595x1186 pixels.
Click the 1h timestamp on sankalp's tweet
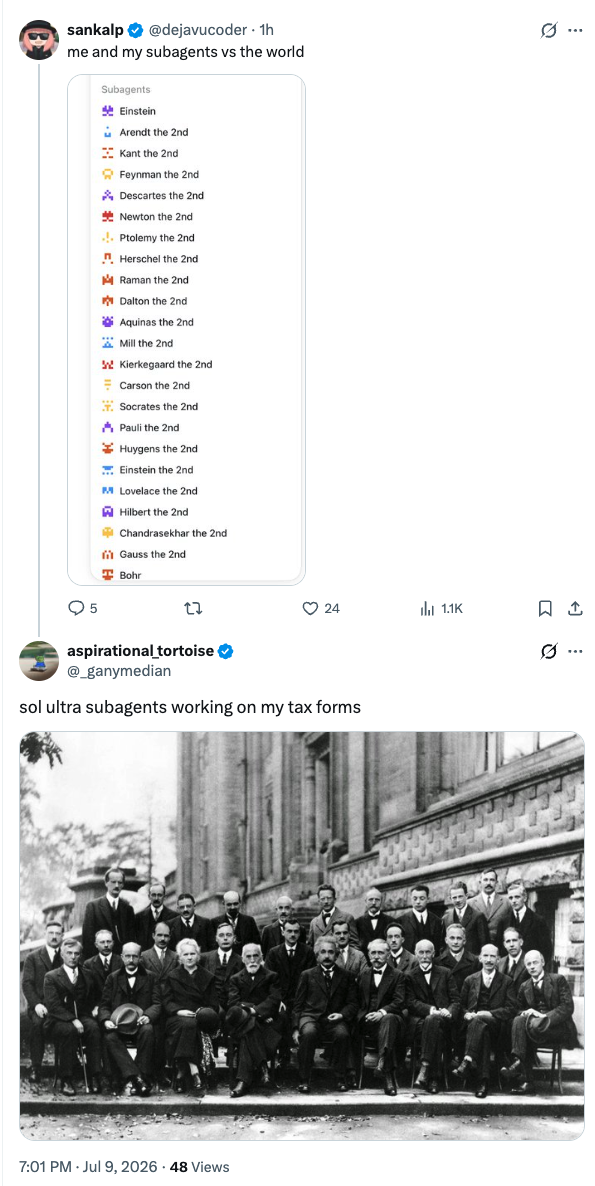pos(266,30)
